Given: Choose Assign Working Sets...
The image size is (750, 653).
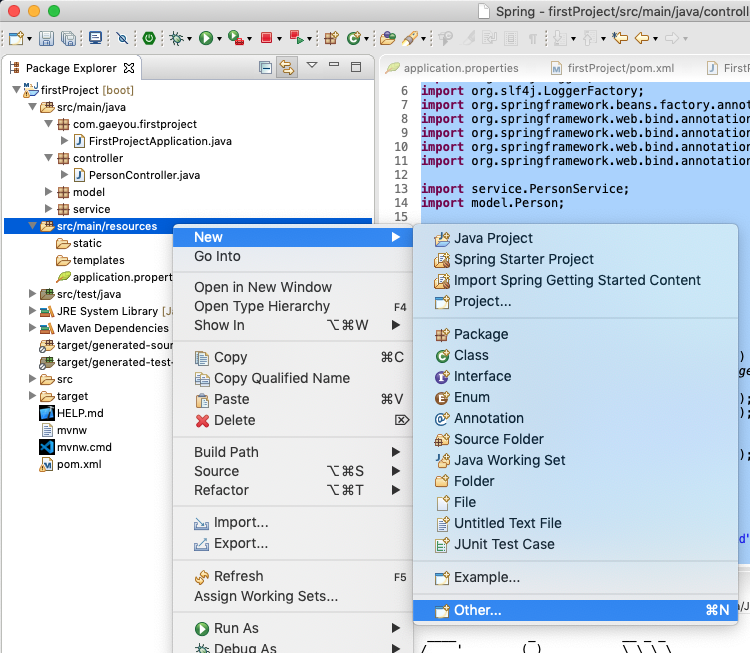Looking at the screenshot, I should coord(292,597).
